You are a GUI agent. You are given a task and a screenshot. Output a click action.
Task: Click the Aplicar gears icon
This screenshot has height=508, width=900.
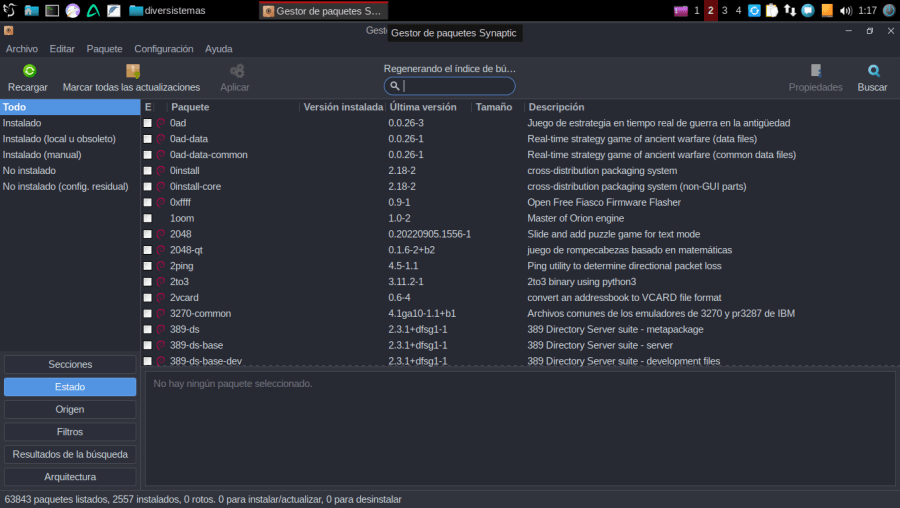point(236,71)
